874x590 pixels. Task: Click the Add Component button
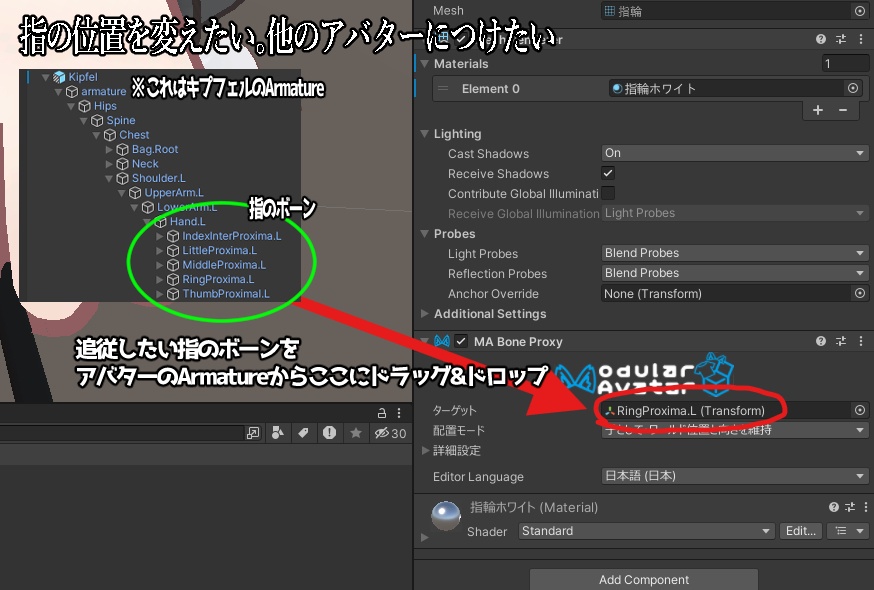[x=643, y=579]
